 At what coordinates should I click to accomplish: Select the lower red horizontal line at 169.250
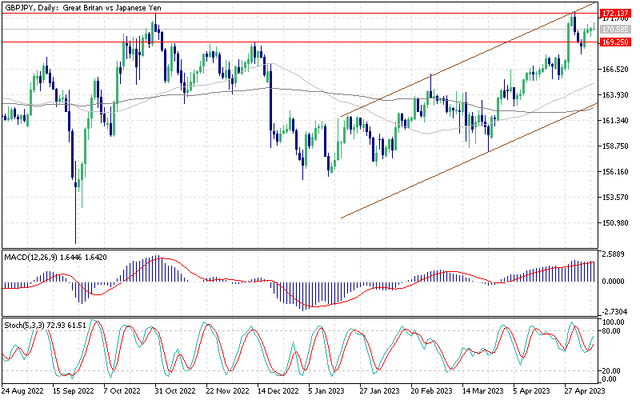point(300,43)
